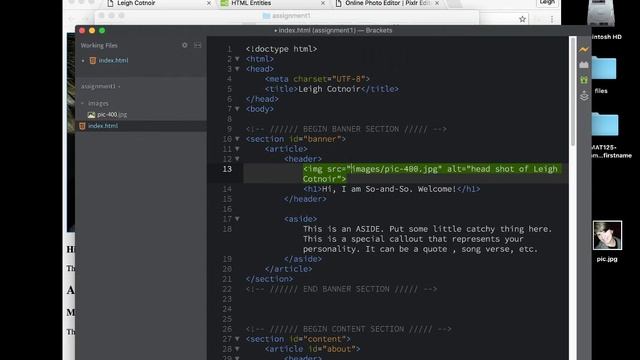Click the image icon next to pic-400.jpg
The width and height of the screenshot is (640, 360).
[91, 115]
